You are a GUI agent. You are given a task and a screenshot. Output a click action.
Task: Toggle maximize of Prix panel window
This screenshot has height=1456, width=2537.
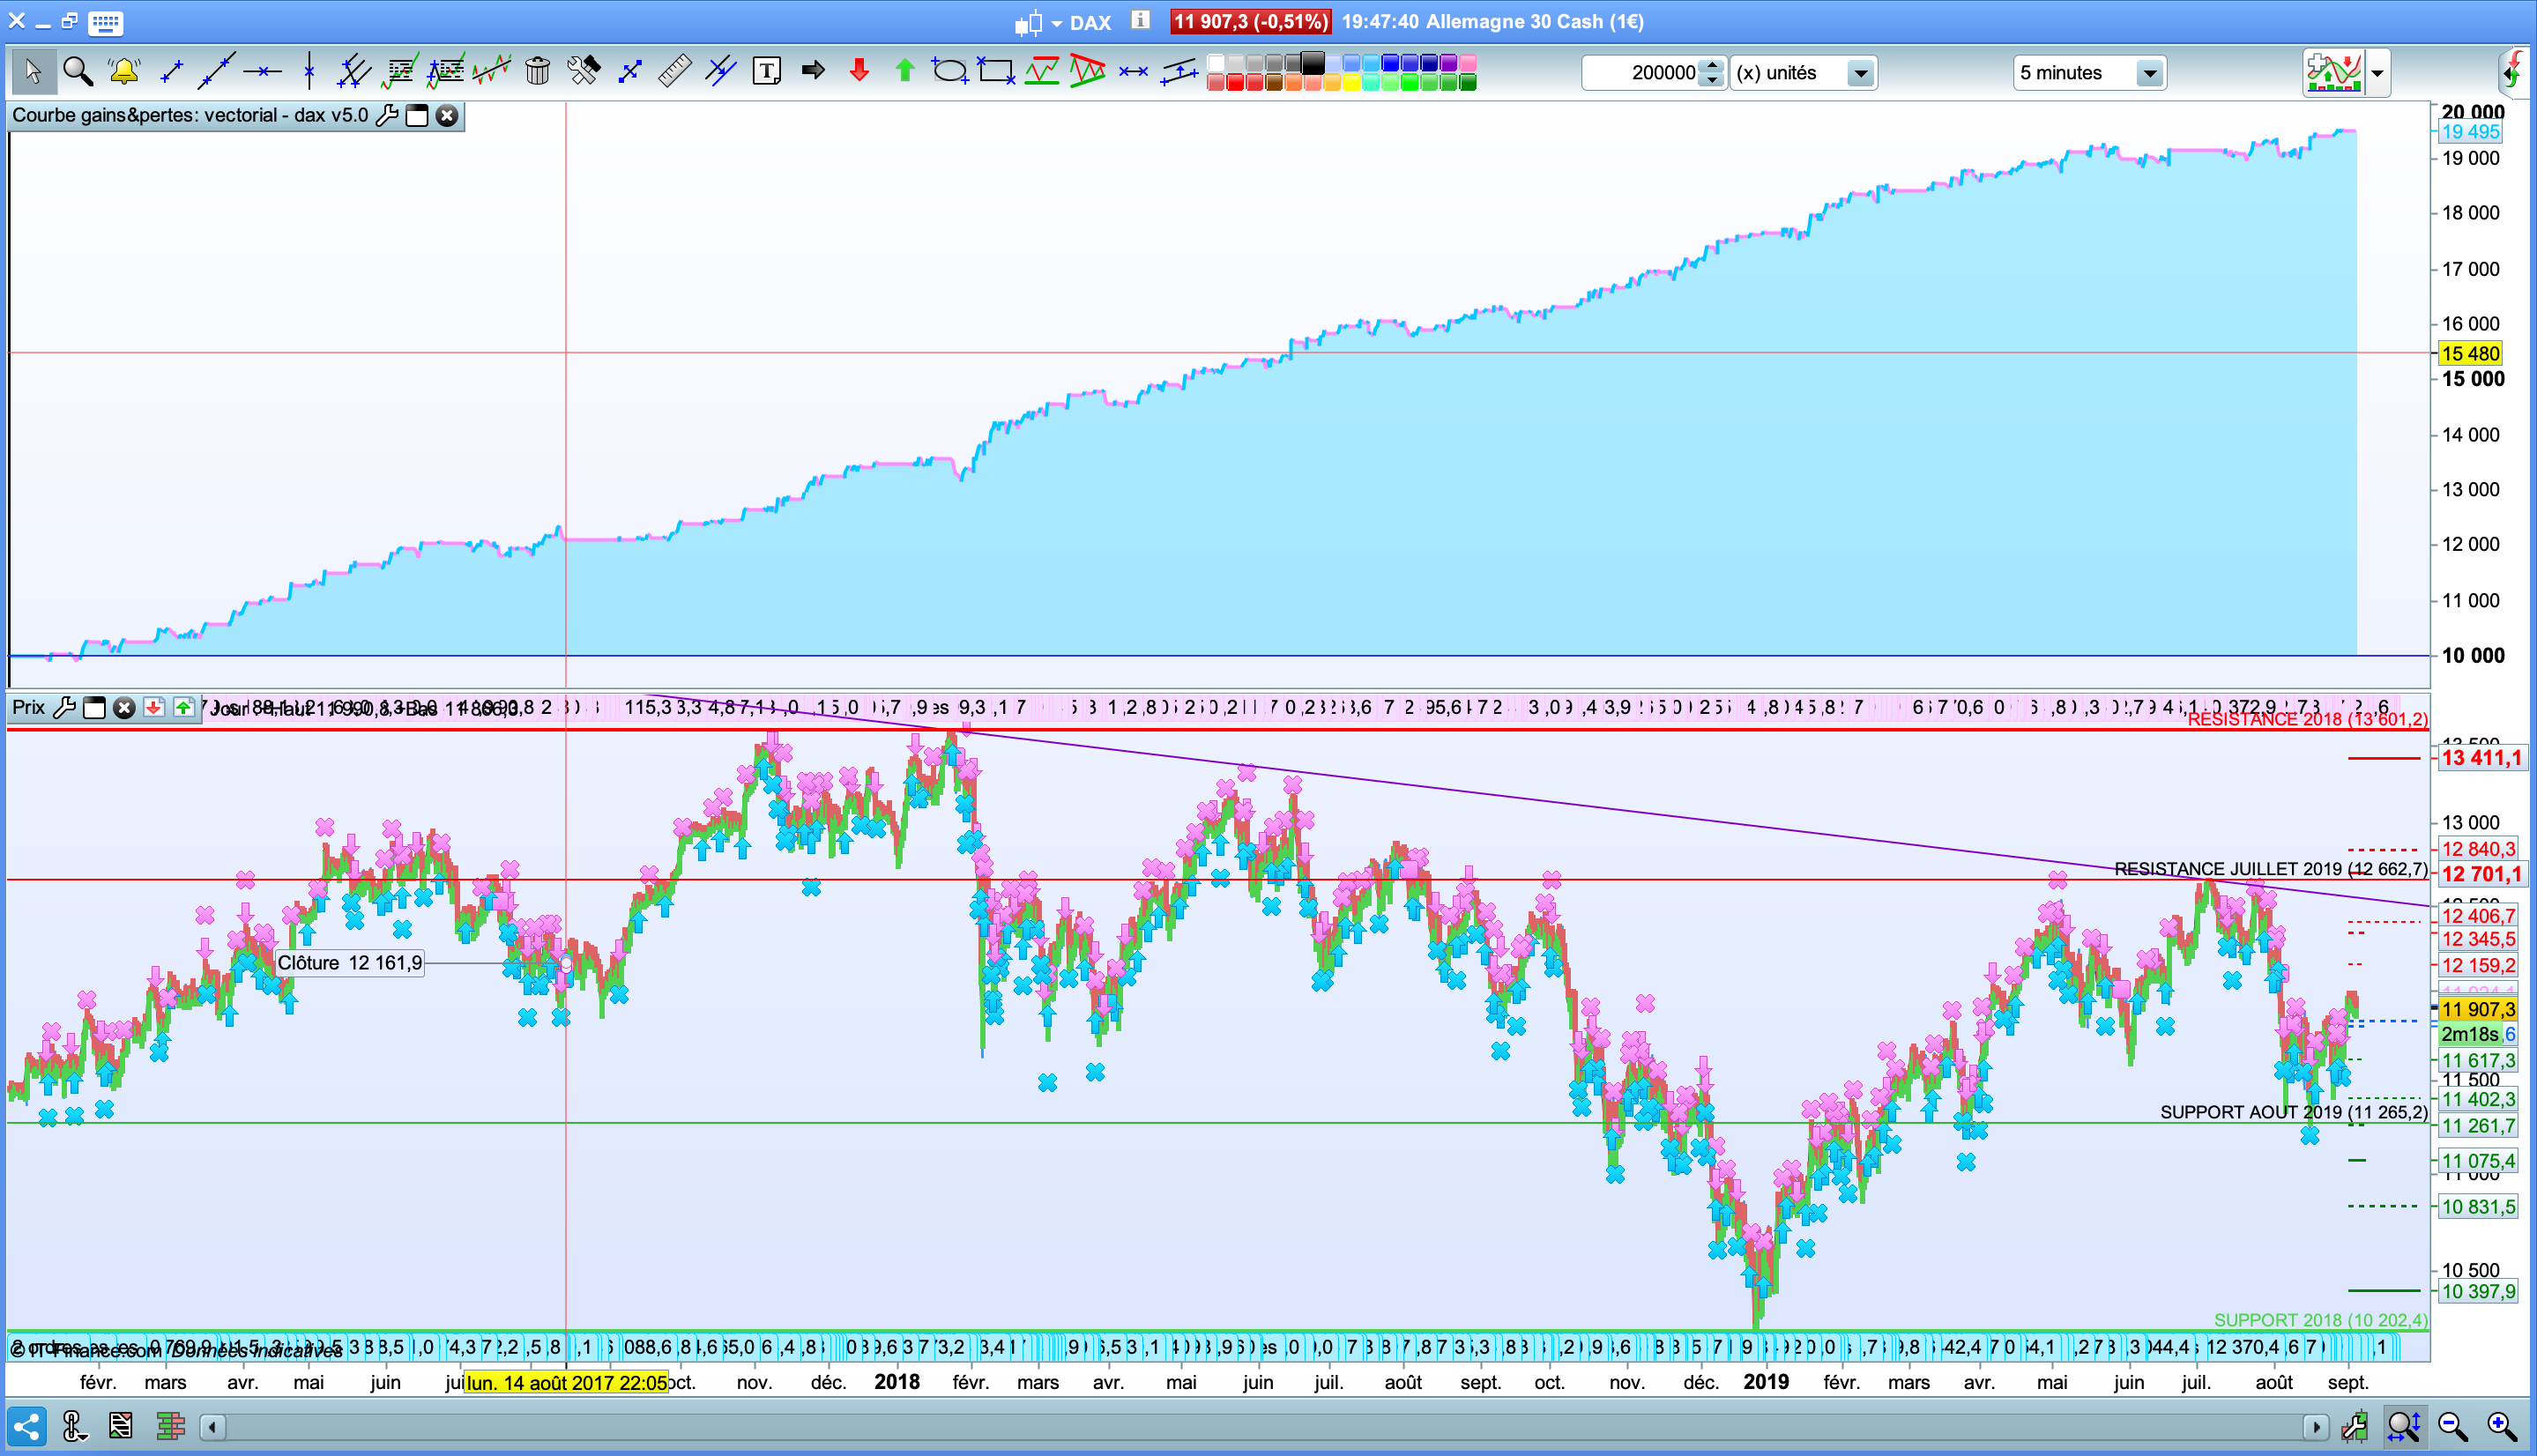point(94,708)
